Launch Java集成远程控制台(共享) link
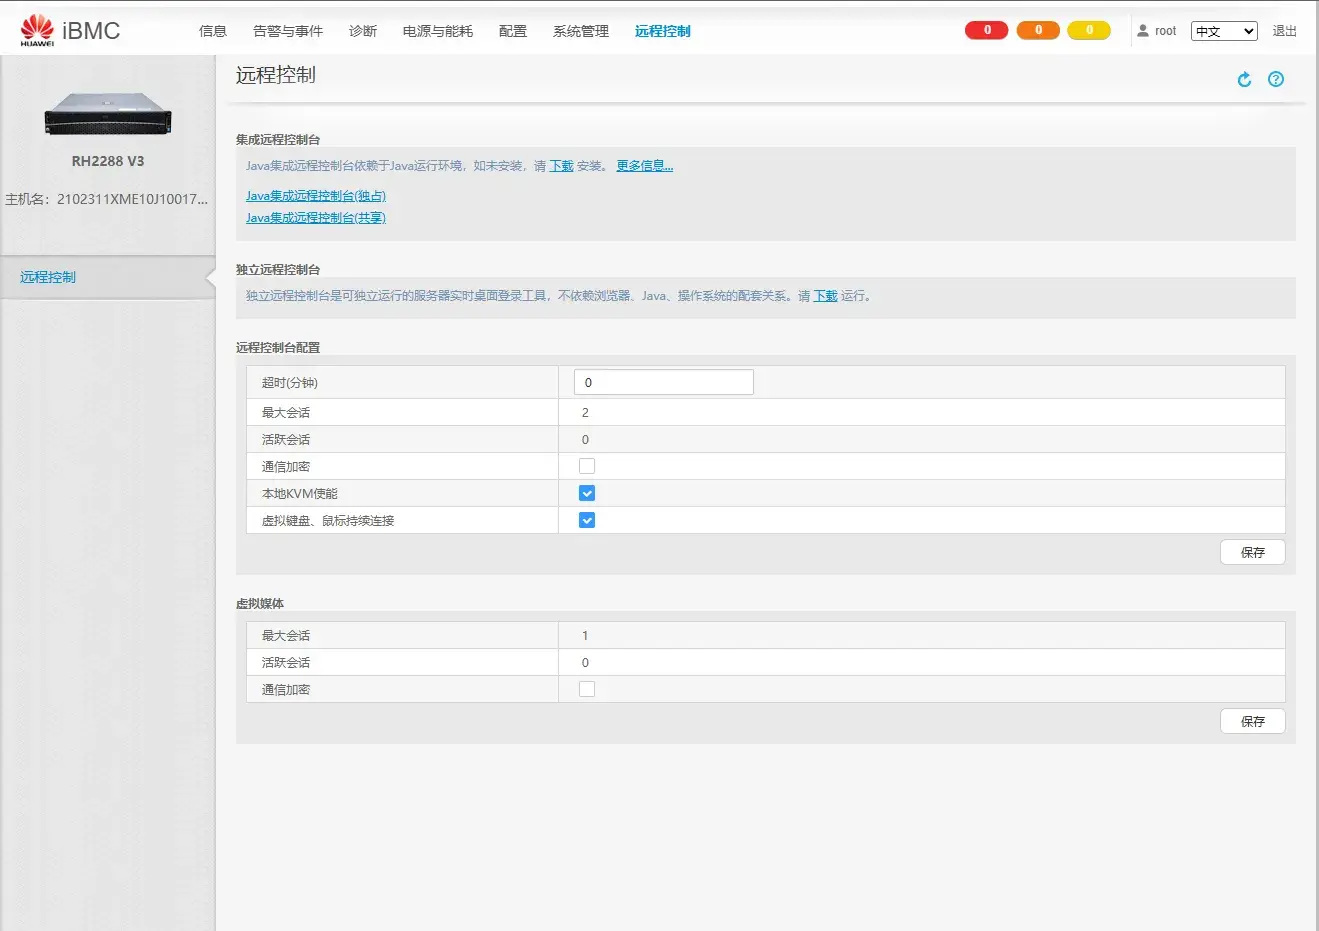Screen dimensions: 1319x931 (316, 218)
